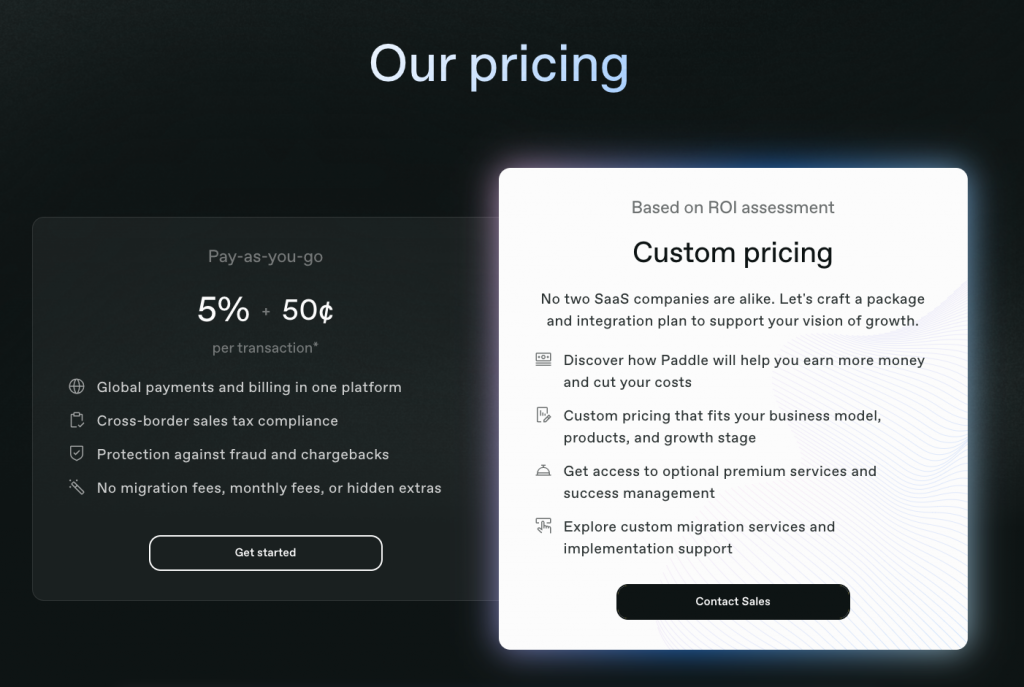Click the service bell icon for premium services
Image resolution: width=1024 pixels, height=687 pixels.
point(543,470)
